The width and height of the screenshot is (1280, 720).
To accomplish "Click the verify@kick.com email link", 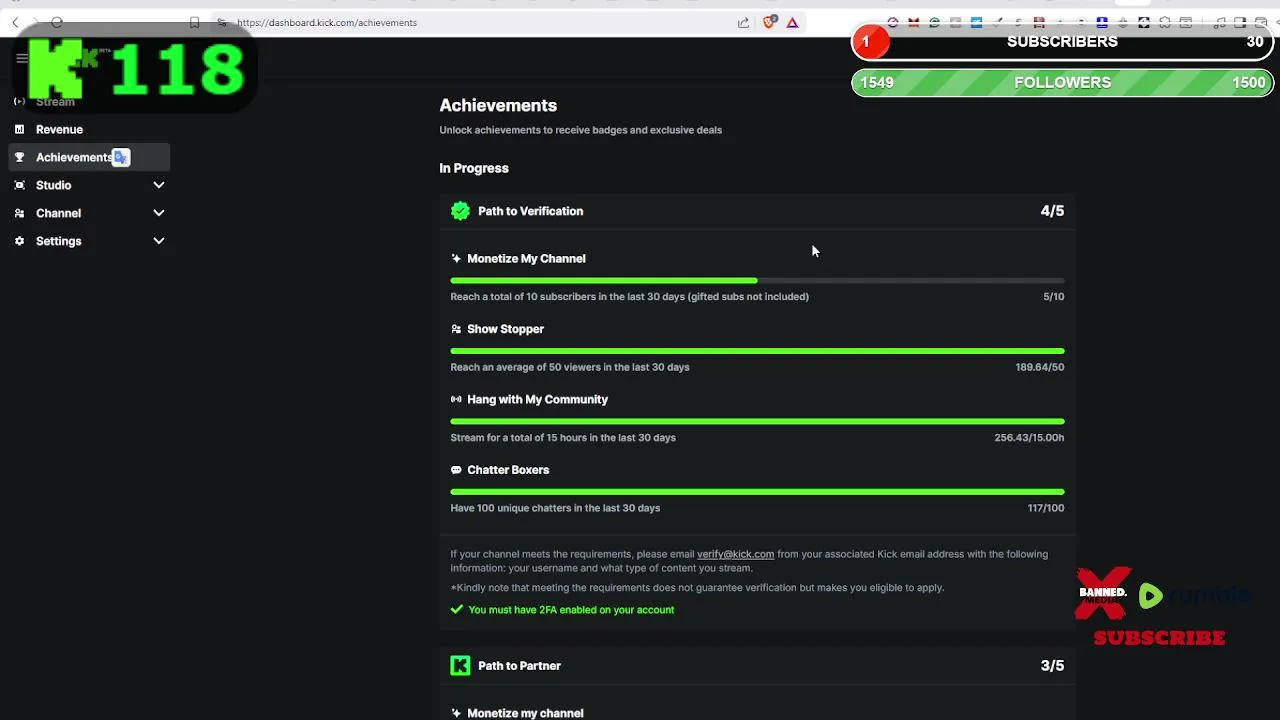I will click(x=735, y=554).
